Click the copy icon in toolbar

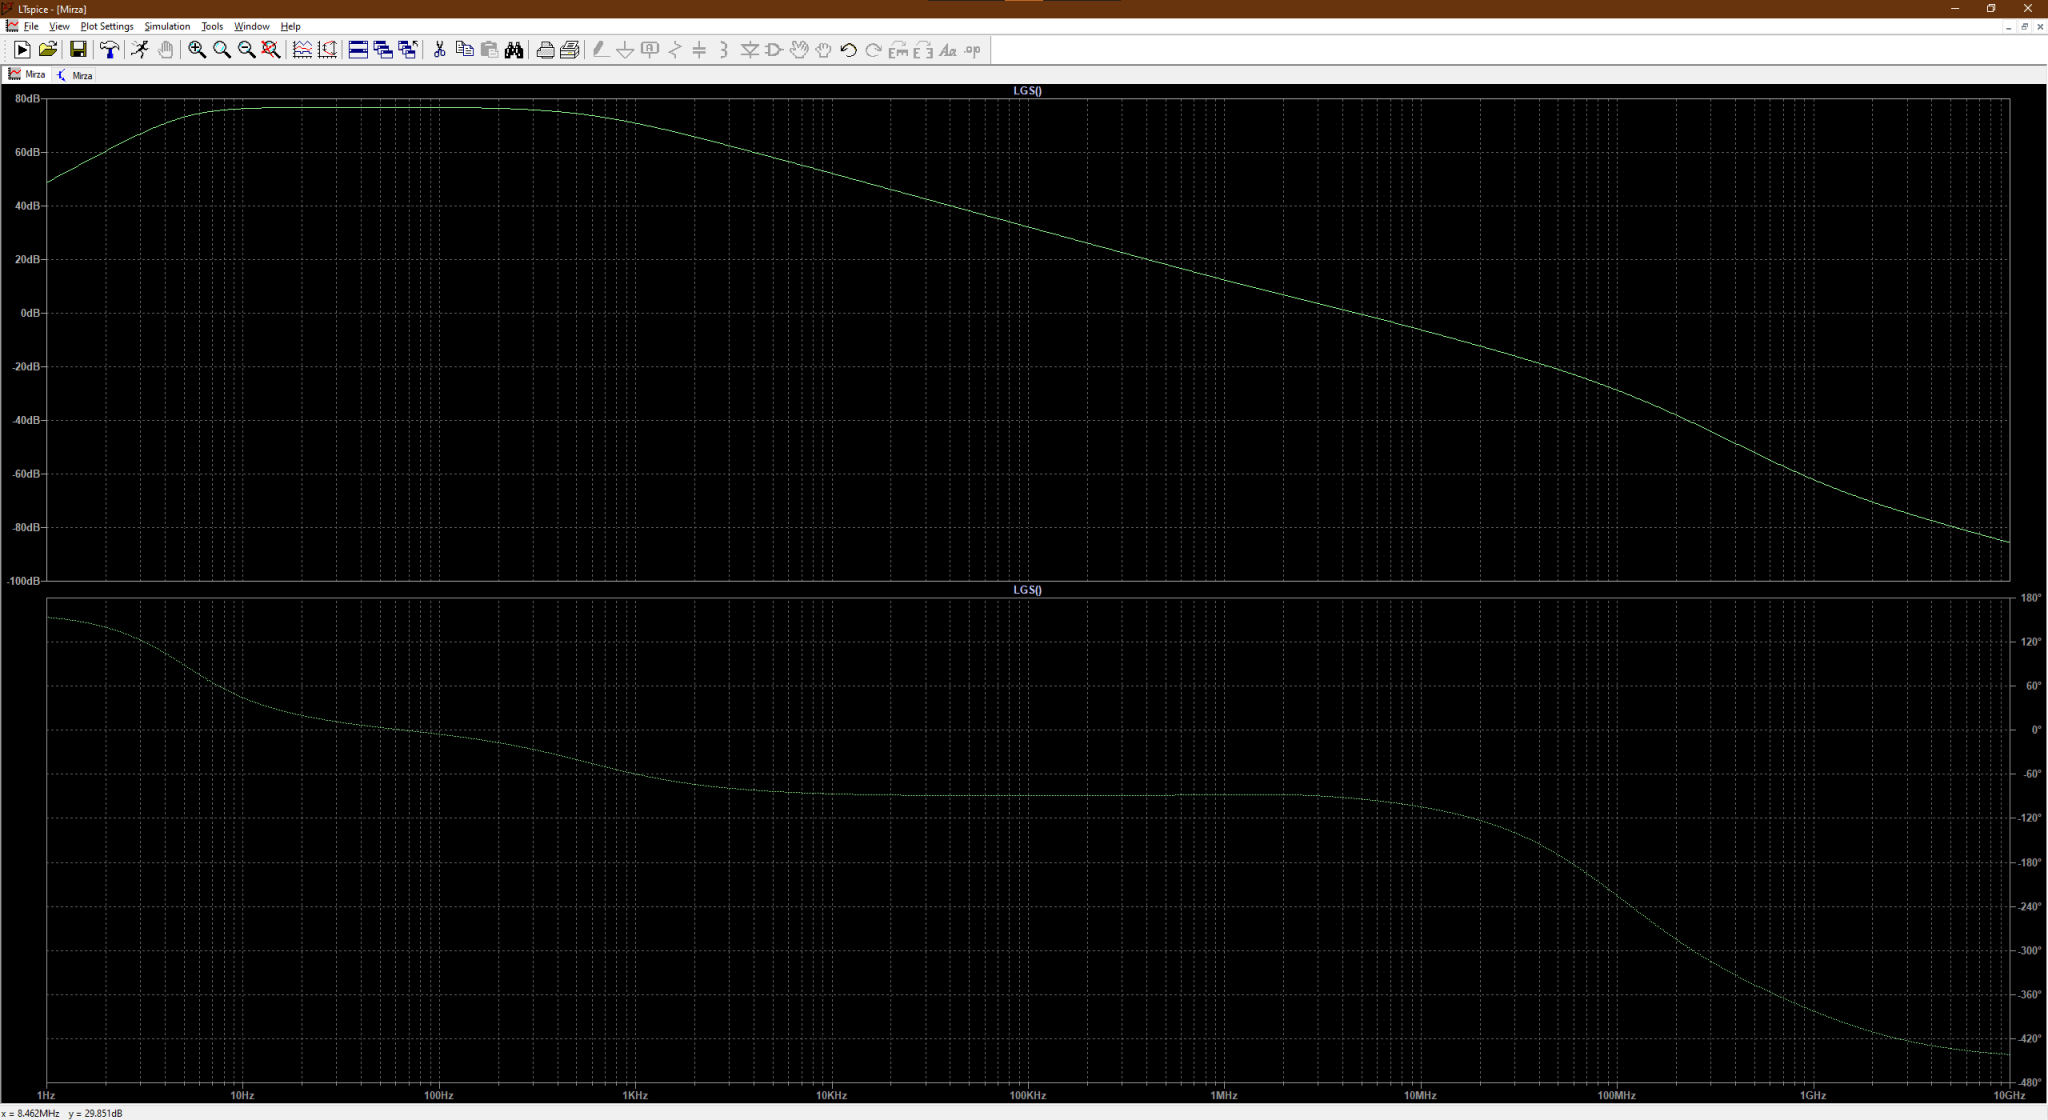[464, 50]
